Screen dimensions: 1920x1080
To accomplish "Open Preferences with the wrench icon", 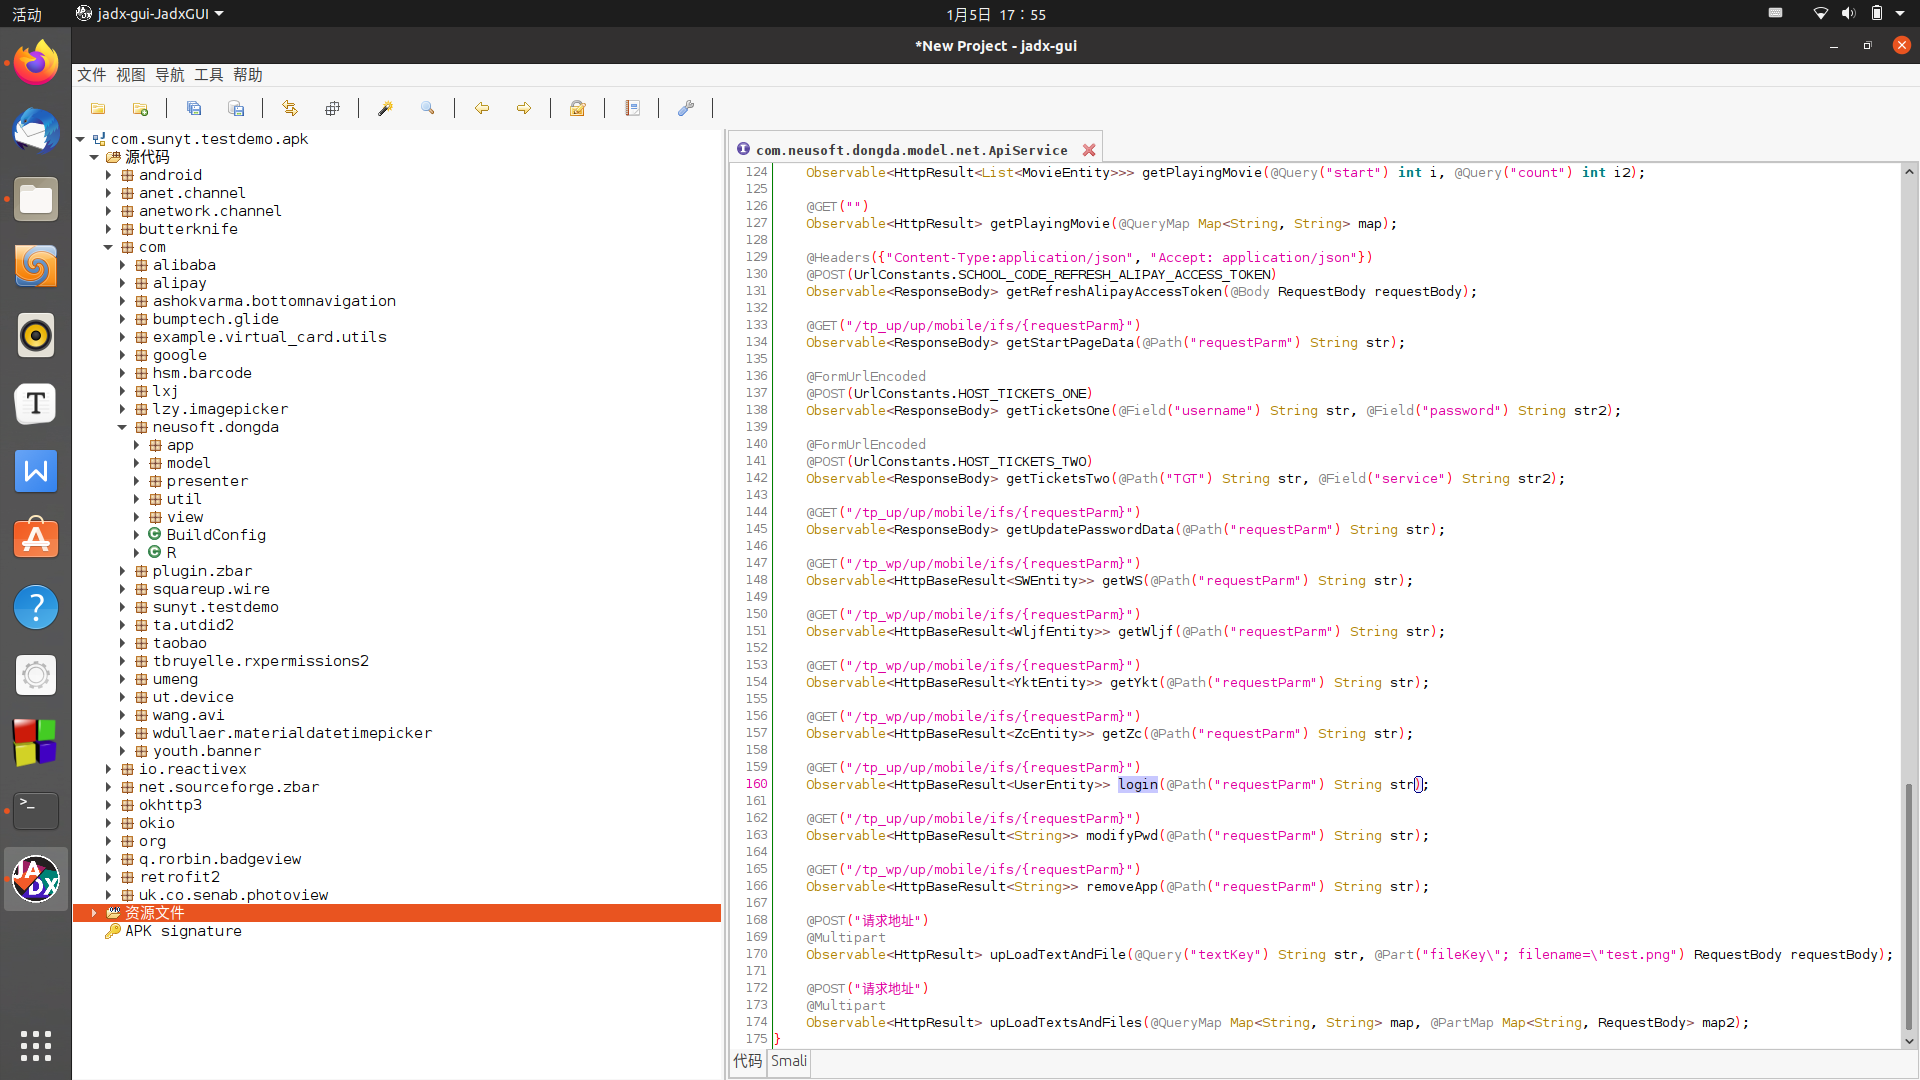I will (686, 108).
